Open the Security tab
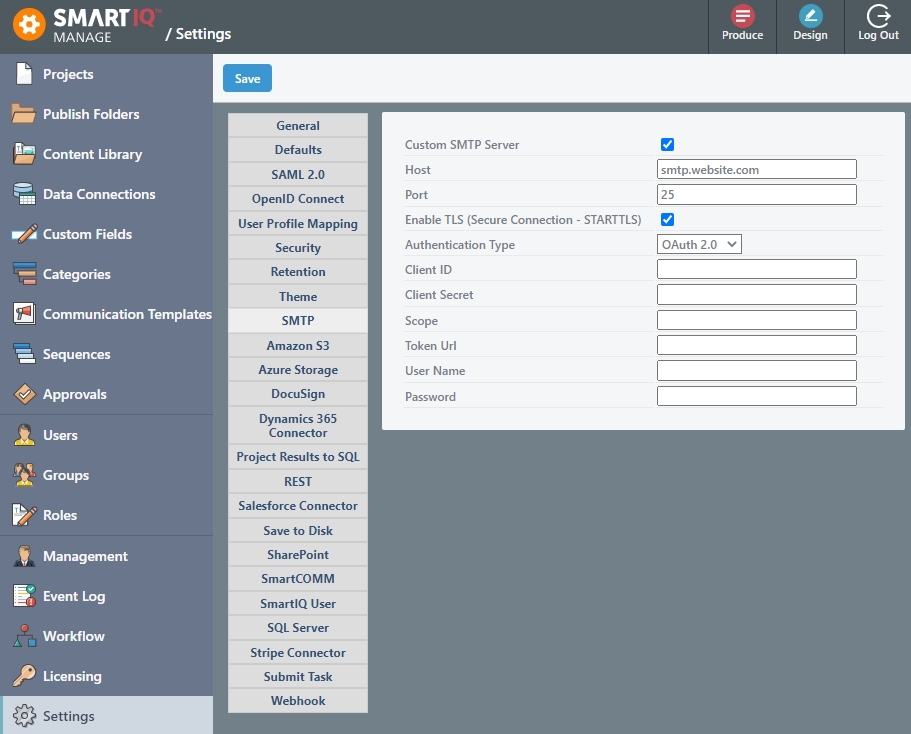The width and height of the screenshot is (911, 734). point(298,248)
